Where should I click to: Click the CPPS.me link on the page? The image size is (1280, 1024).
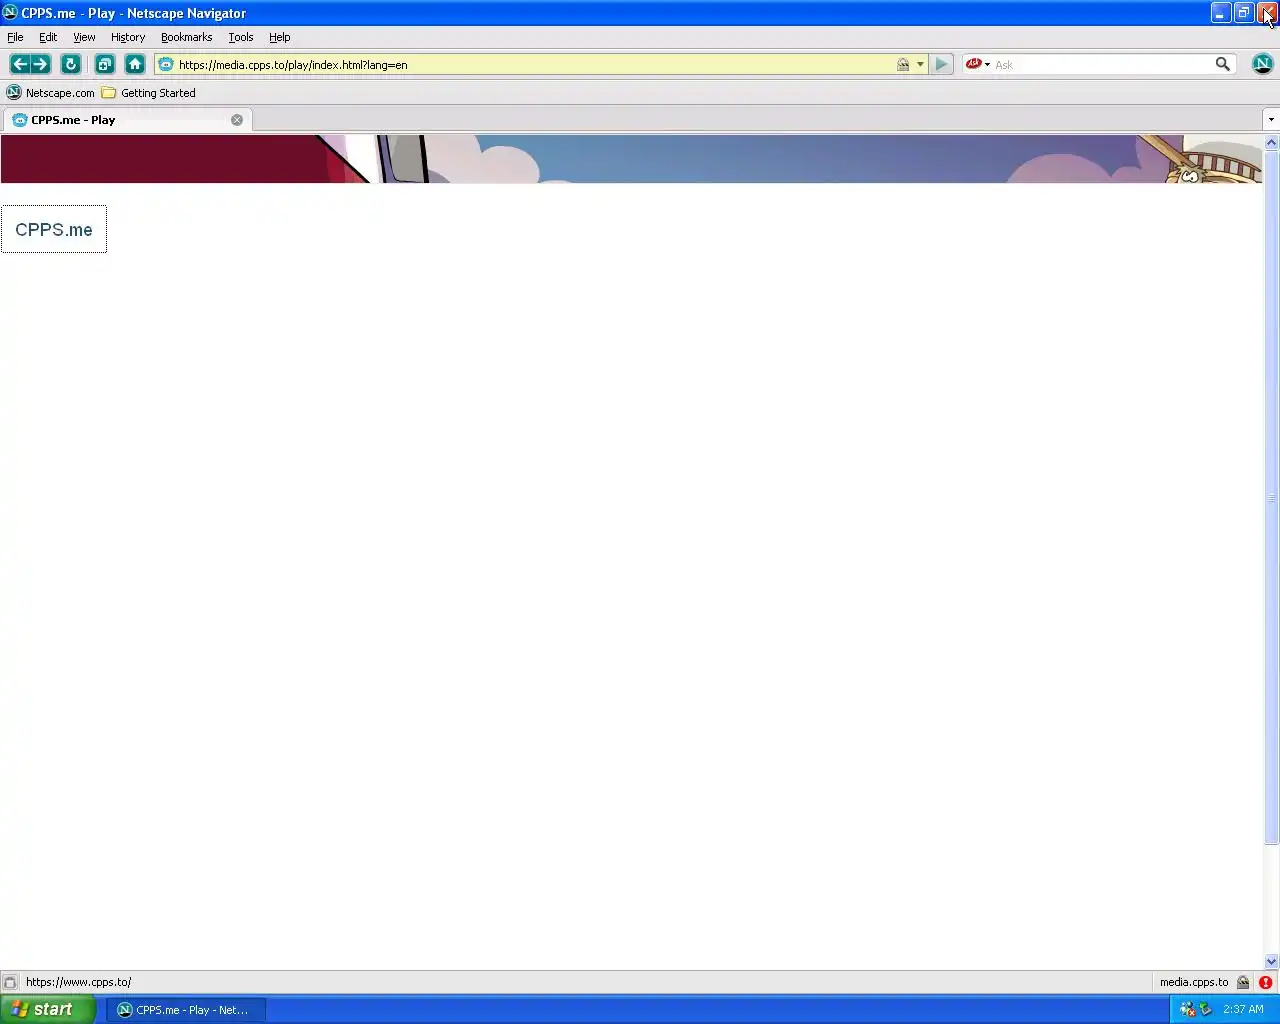point(54,229)
